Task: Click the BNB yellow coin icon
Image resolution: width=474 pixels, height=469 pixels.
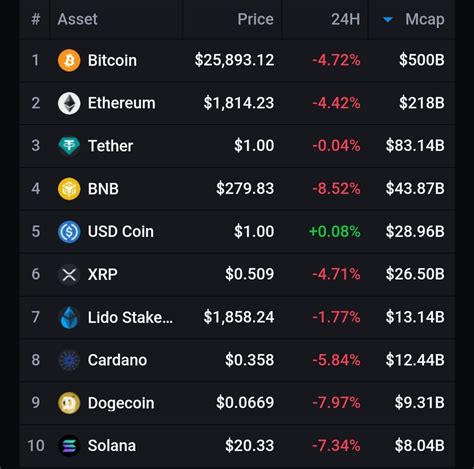Action: pos(69,189)
